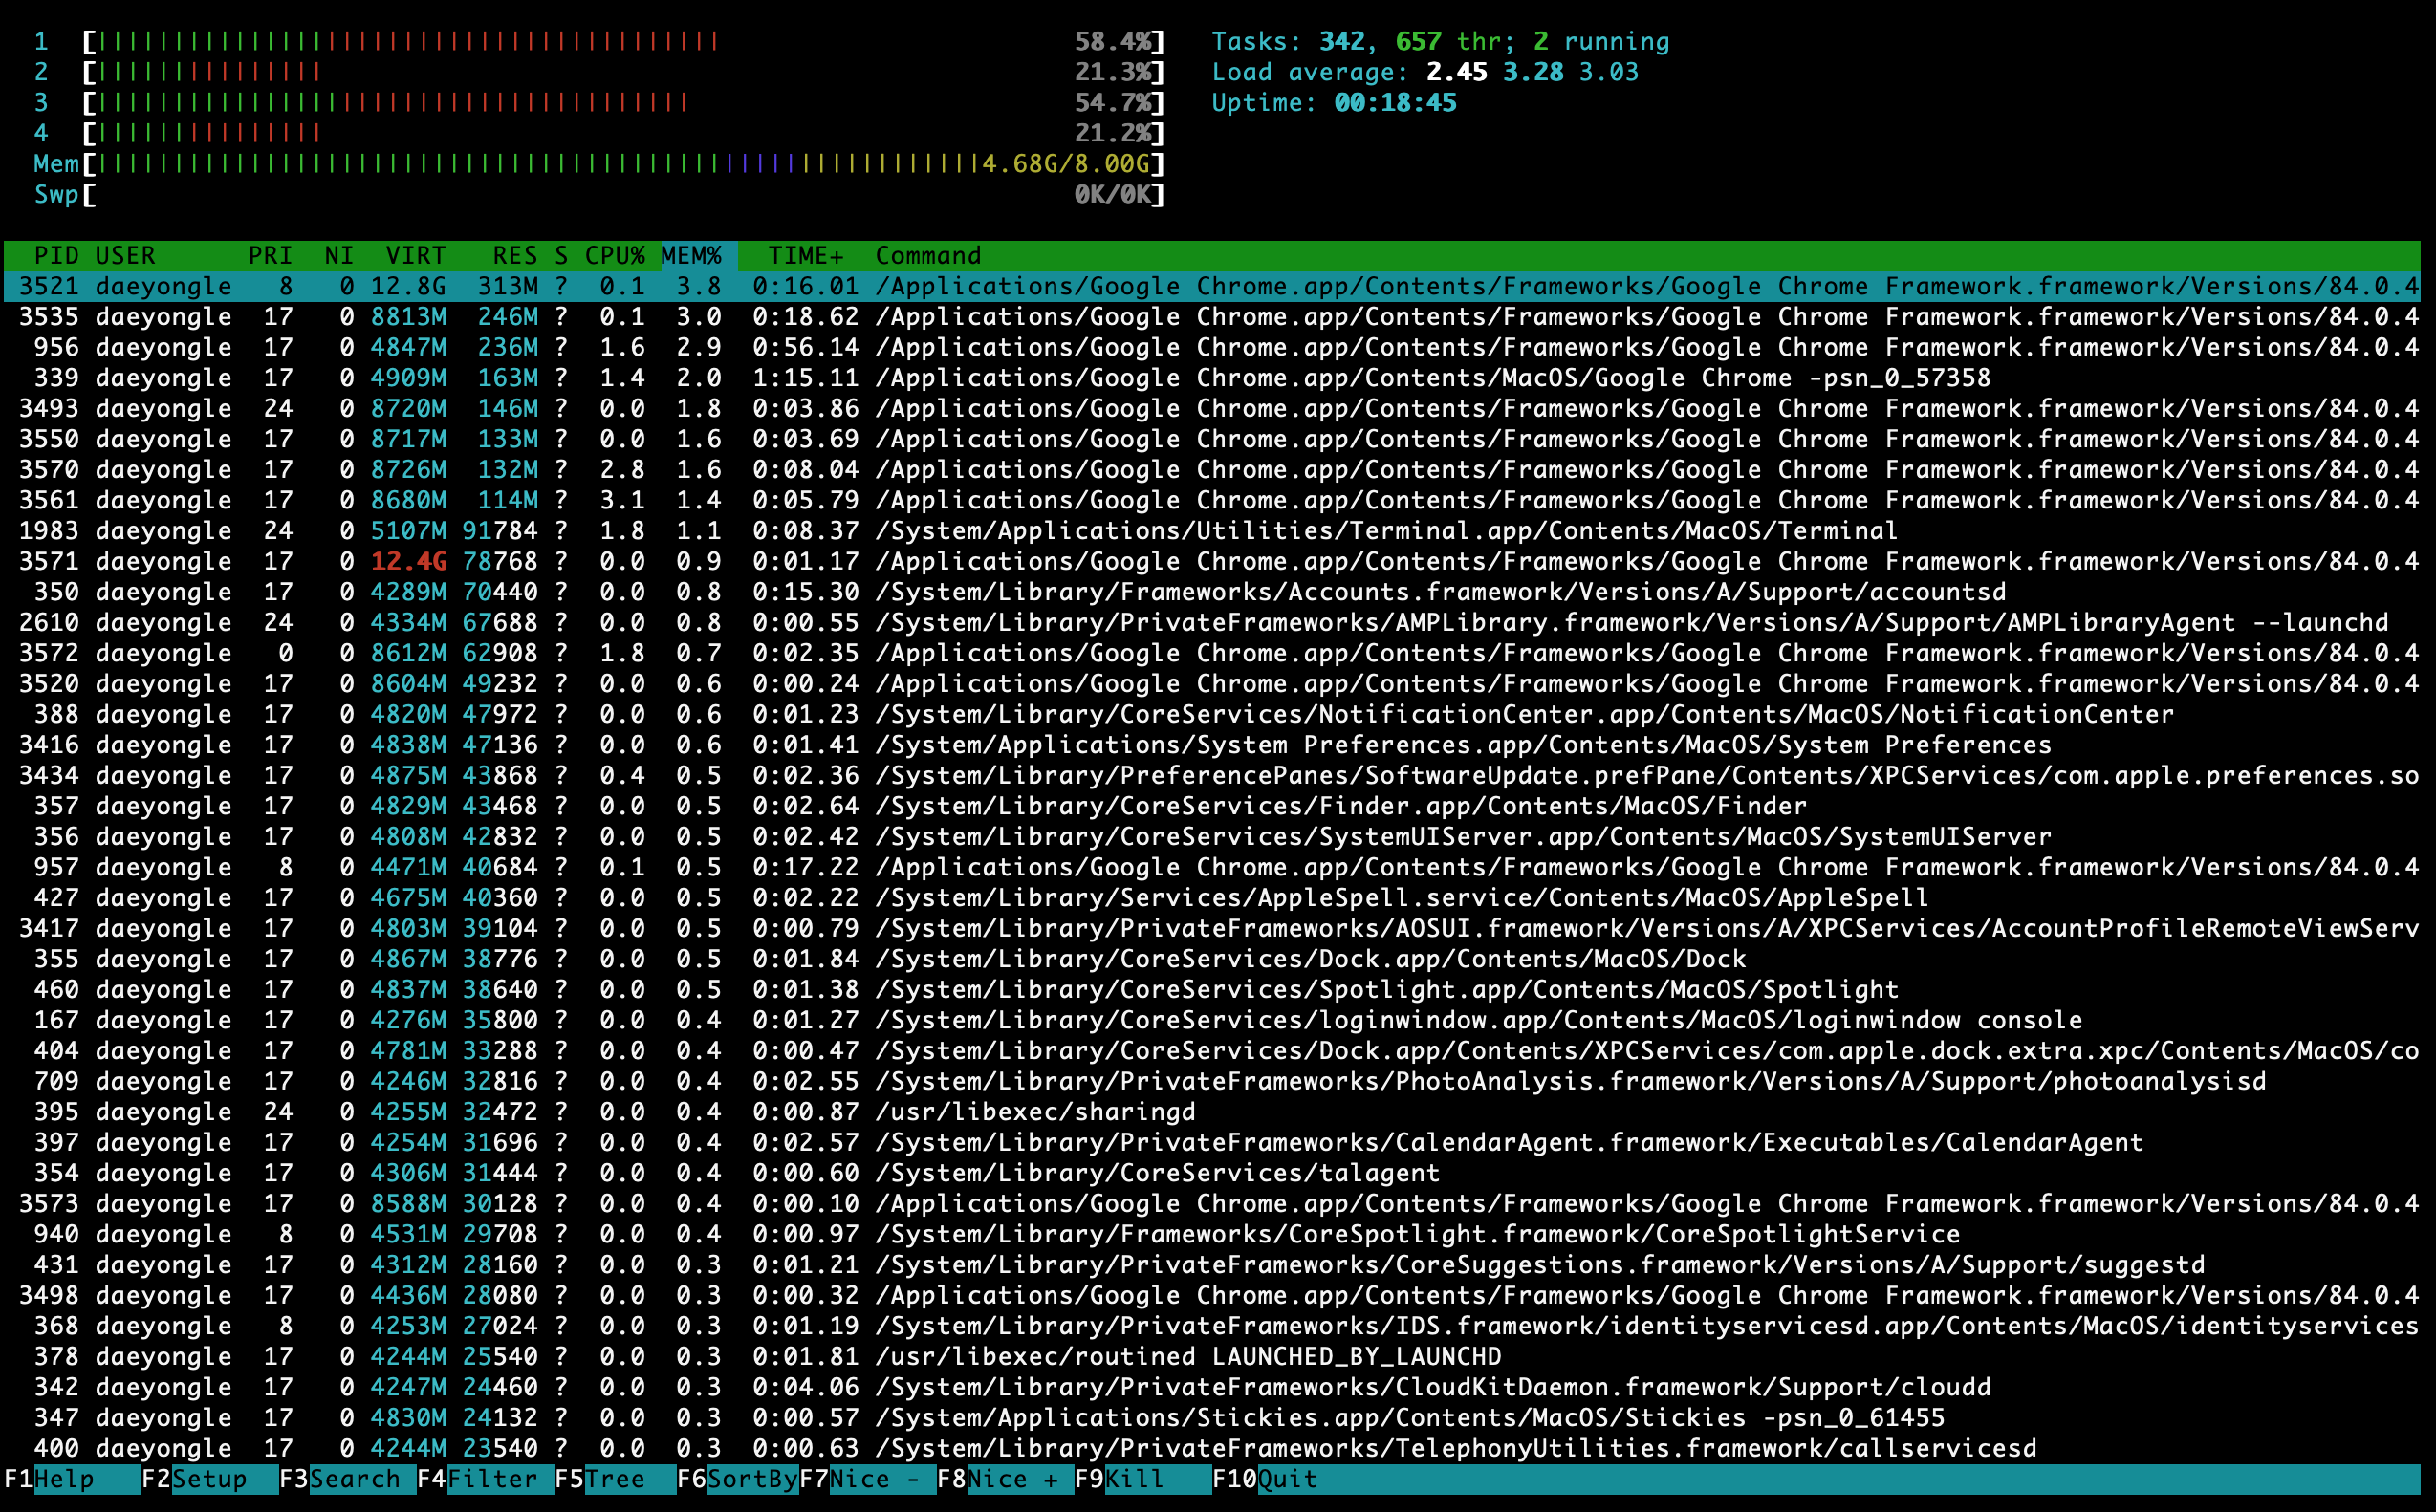This screenshot has width=2436, height=1512.
Task: Sort by PID column header
Action: point(56,256)
